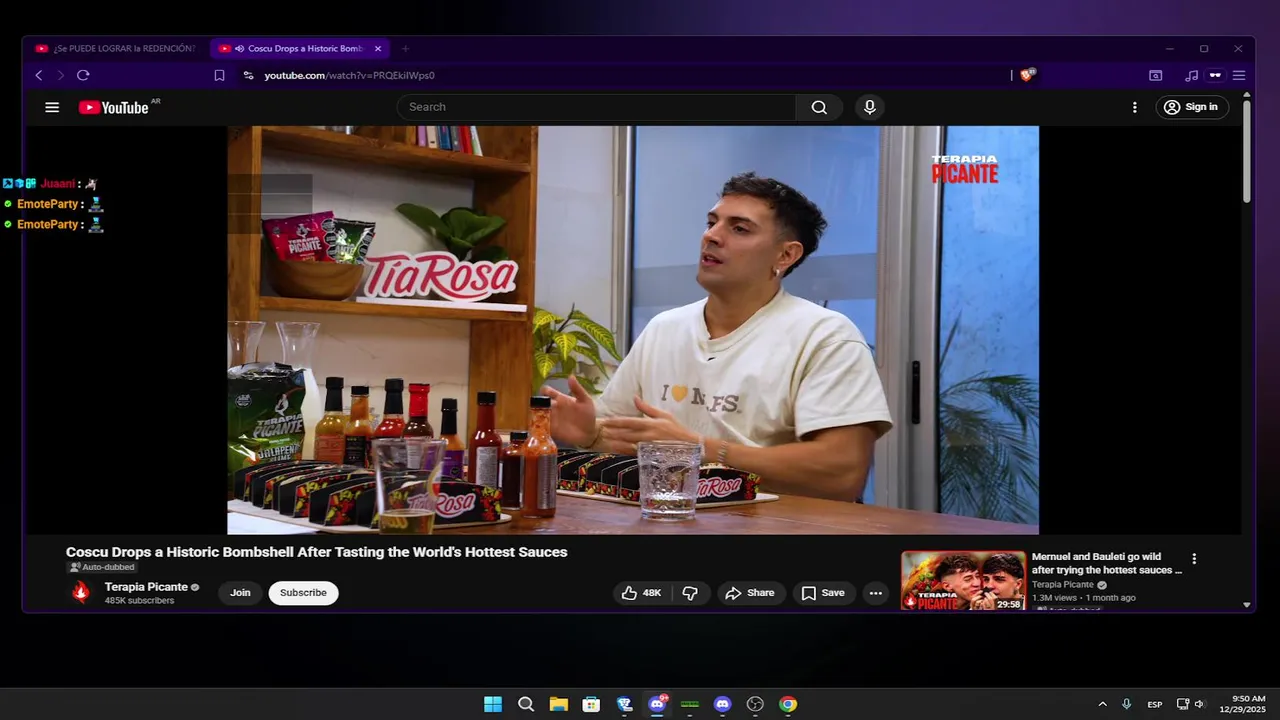Viewport: 1280px width, 720px height.
Task: Open the Mernuel and Bauleti video title
Action: [1106, 563]
